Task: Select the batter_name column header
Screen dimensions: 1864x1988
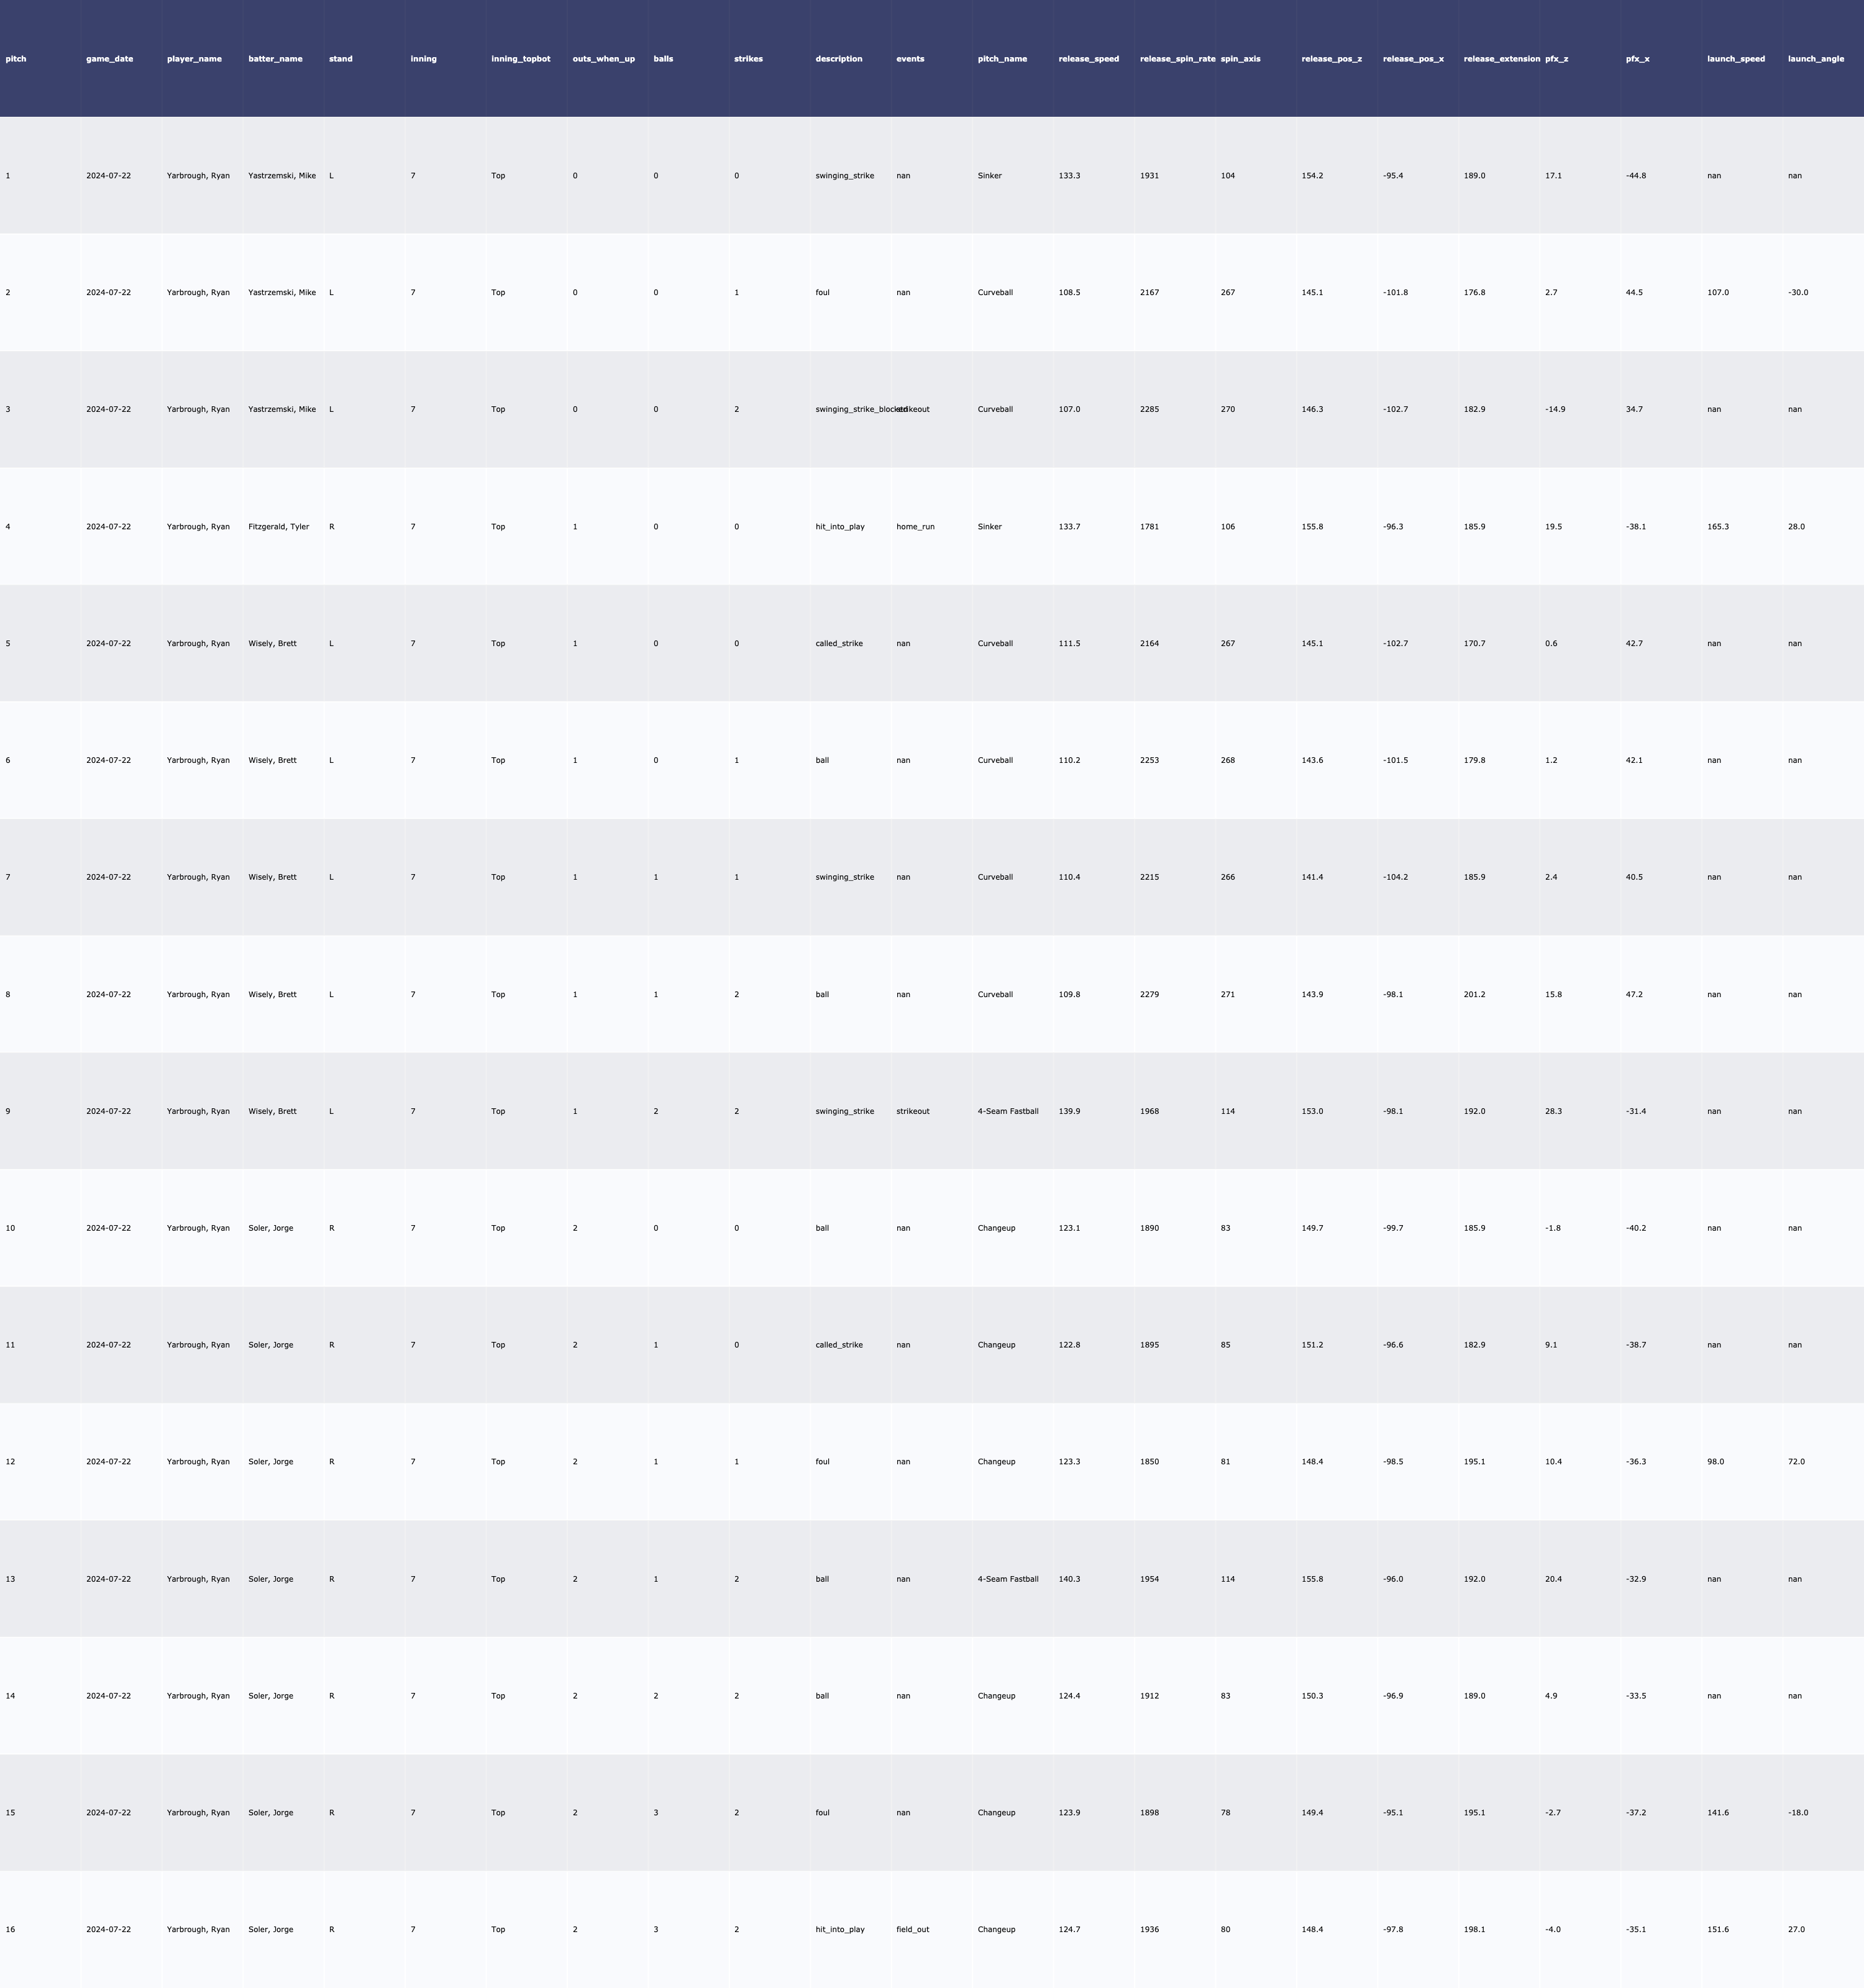Action: click(x=275, y=59)
